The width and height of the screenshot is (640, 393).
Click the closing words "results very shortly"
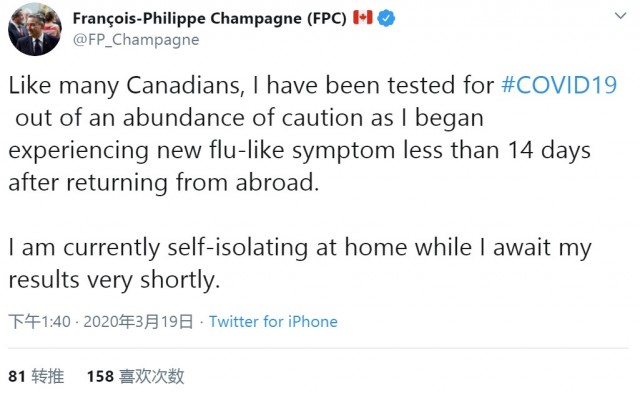pyautogui.click(x=114, y=280)
